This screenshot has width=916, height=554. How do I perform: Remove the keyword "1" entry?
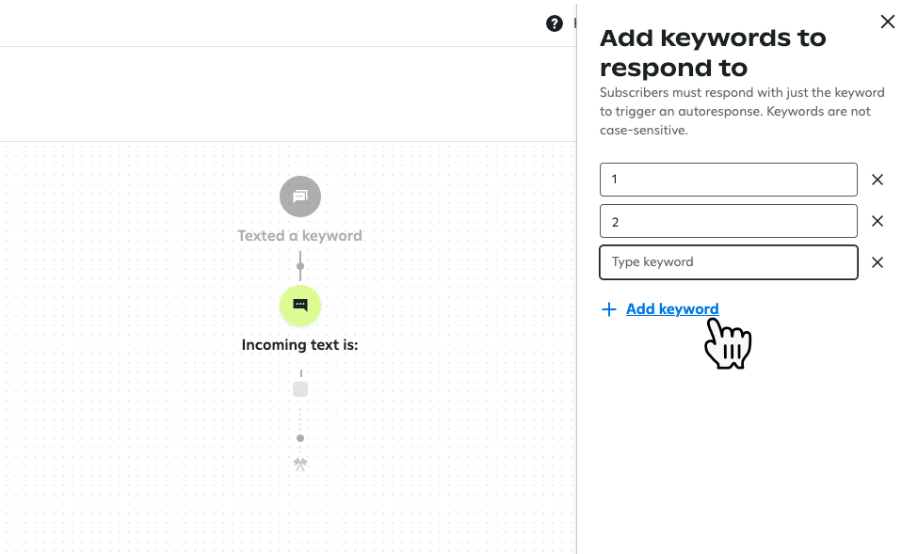point(877,179)
